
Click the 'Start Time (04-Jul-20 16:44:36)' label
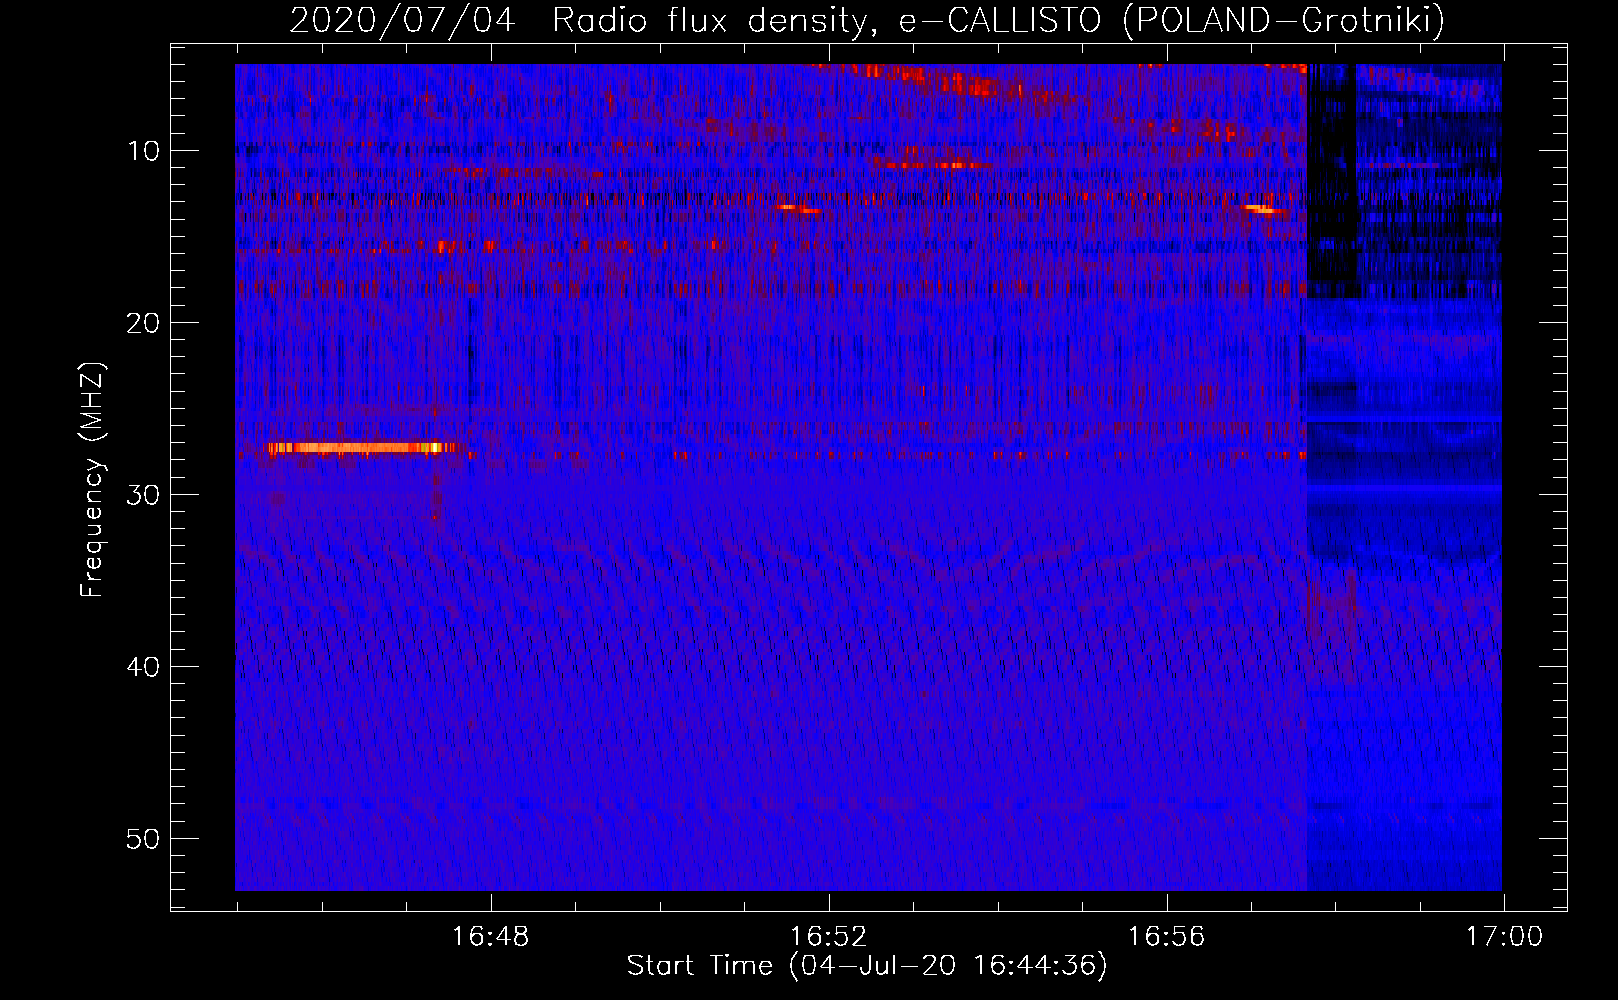[x=867, y=966]
